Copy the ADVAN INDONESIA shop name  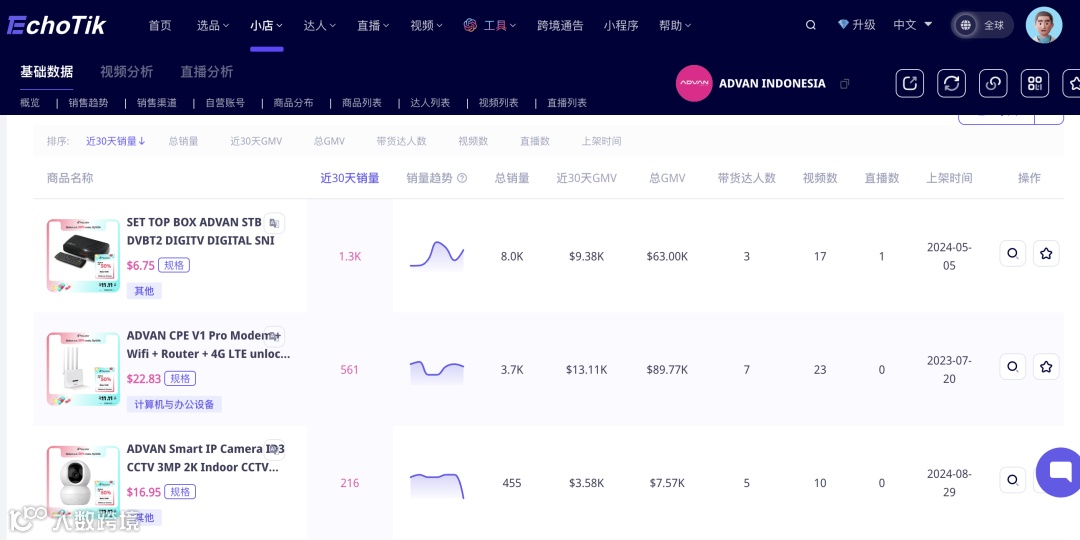click(844, 83)
